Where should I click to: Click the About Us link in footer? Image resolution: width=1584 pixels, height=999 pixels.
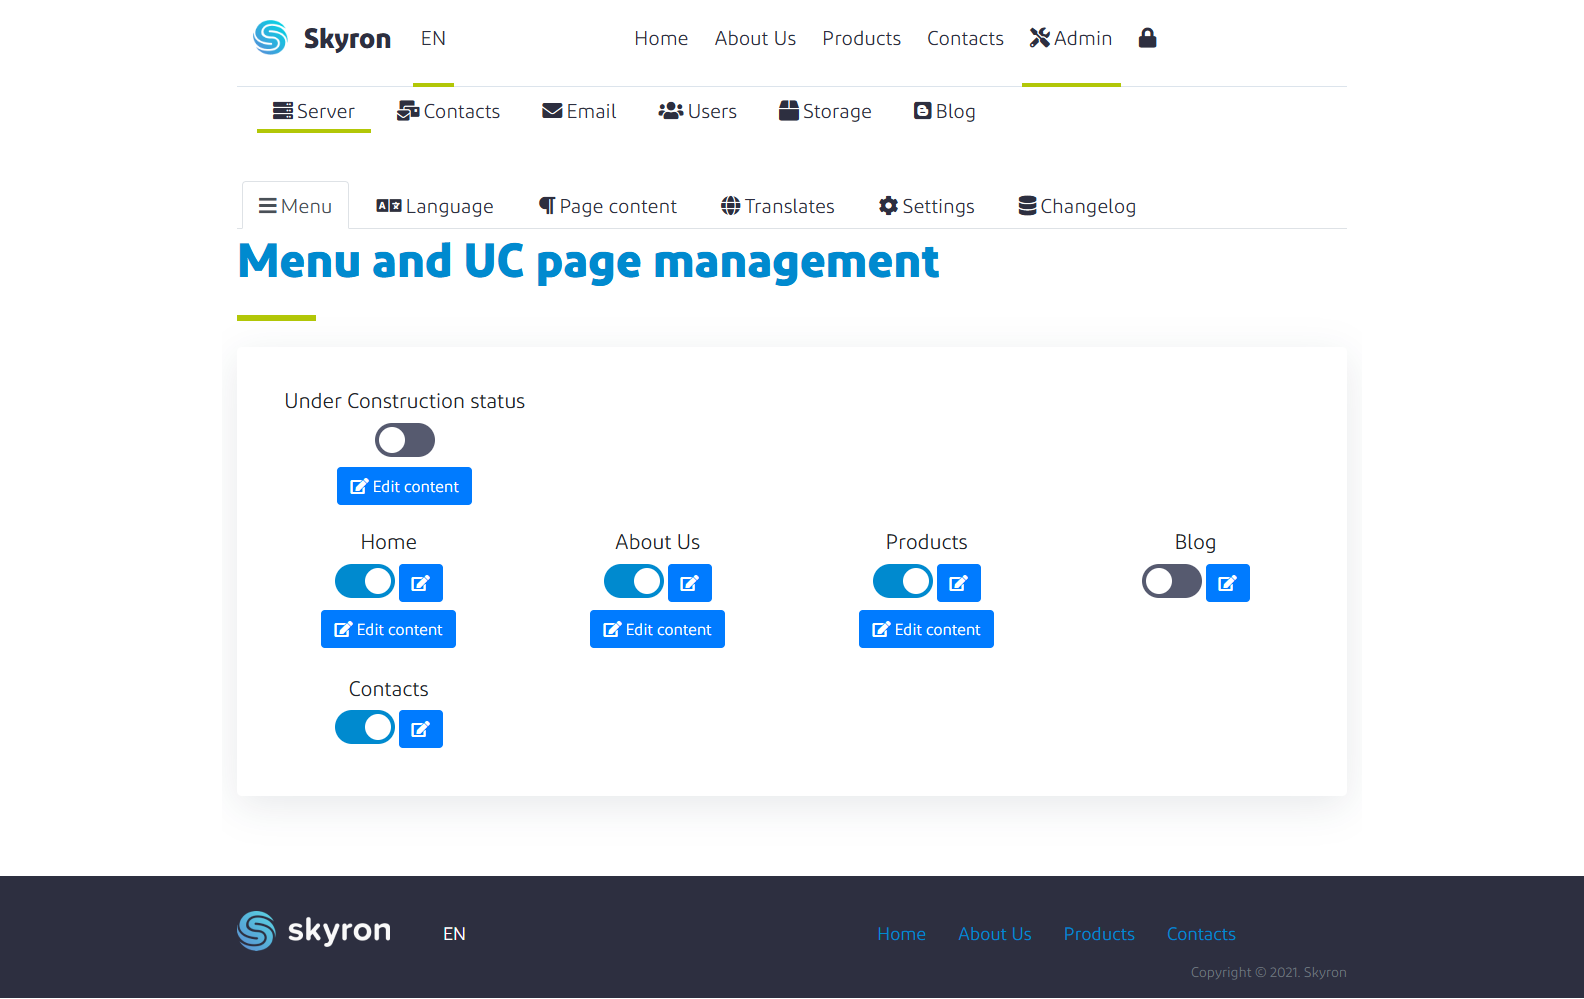coord(994,934)
